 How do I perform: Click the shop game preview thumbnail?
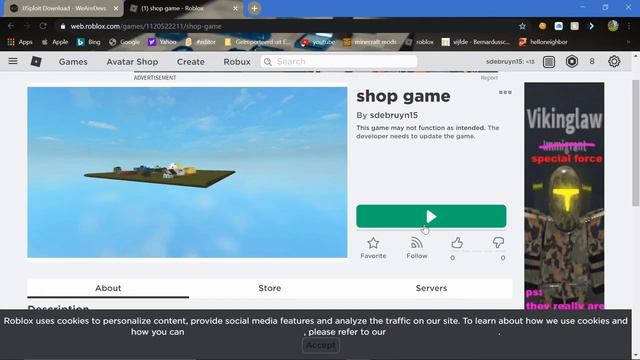(x=187, y=172)
